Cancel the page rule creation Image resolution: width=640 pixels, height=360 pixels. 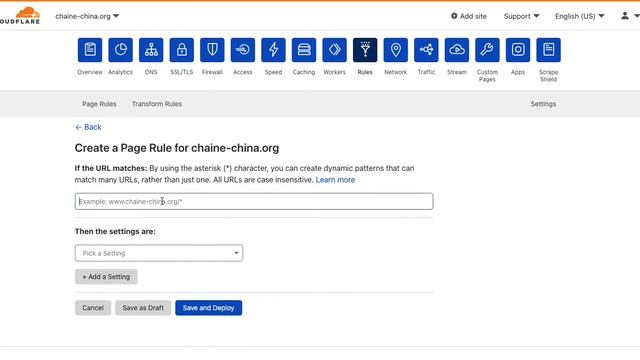(93, 308)
